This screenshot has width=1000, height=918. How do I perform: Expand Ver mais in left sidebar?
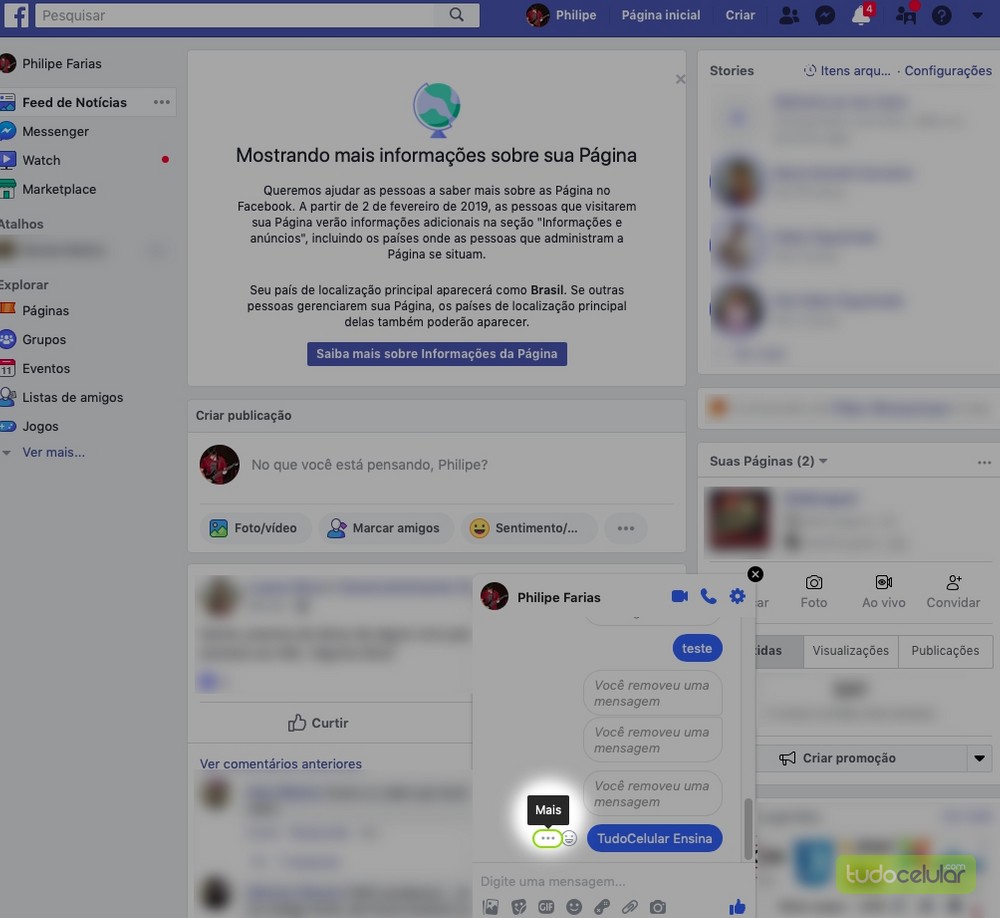53,452
